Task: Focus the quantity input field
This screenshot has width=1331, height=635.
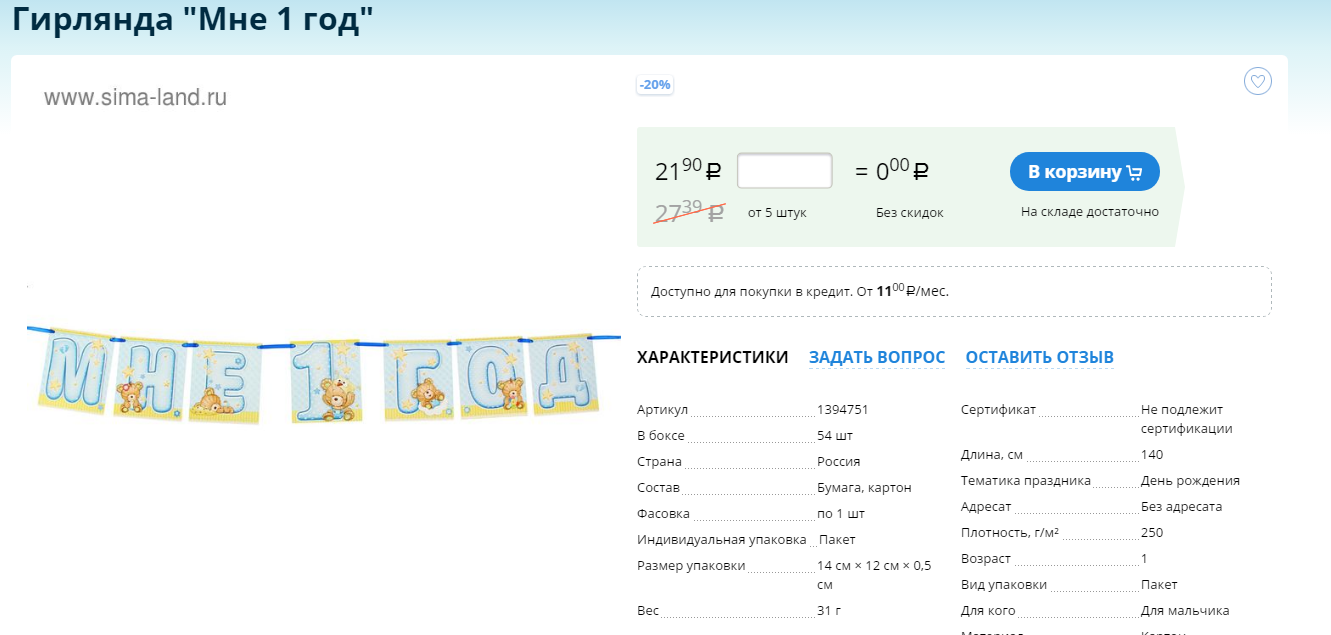Action: (x=784, y=171)
